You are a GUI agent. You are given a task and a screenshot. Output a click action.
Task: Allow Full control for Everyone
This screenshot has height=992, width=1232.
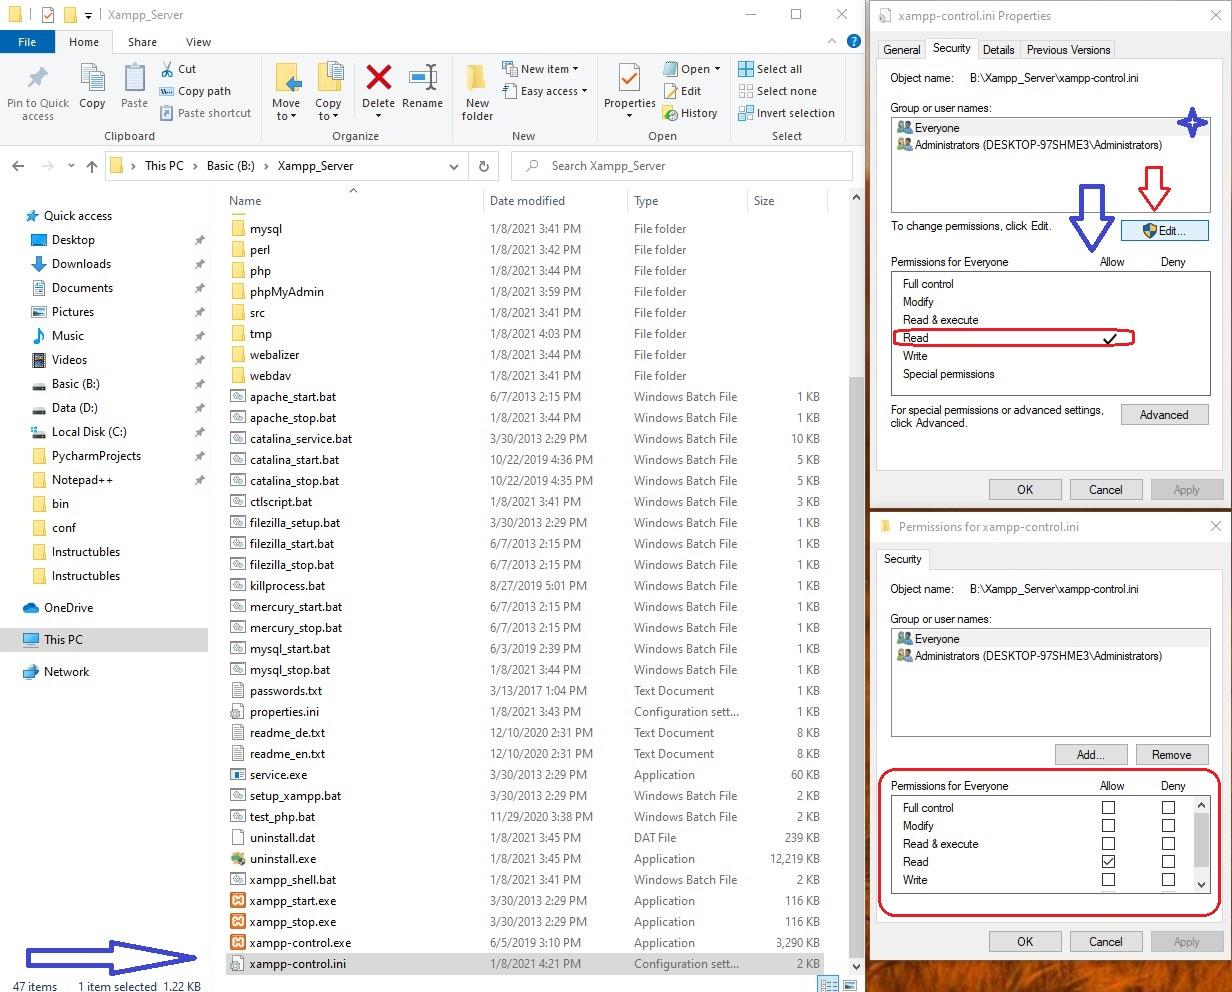click(x=1108, y=807)
